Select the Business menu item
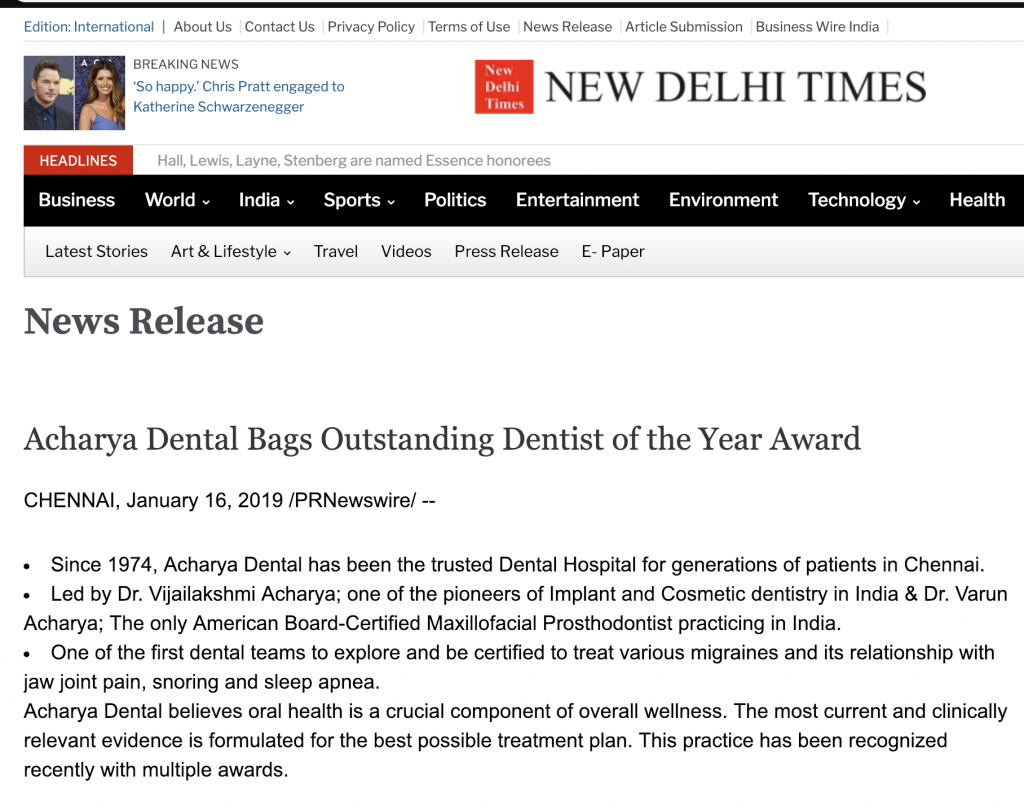 click(76, 200)
